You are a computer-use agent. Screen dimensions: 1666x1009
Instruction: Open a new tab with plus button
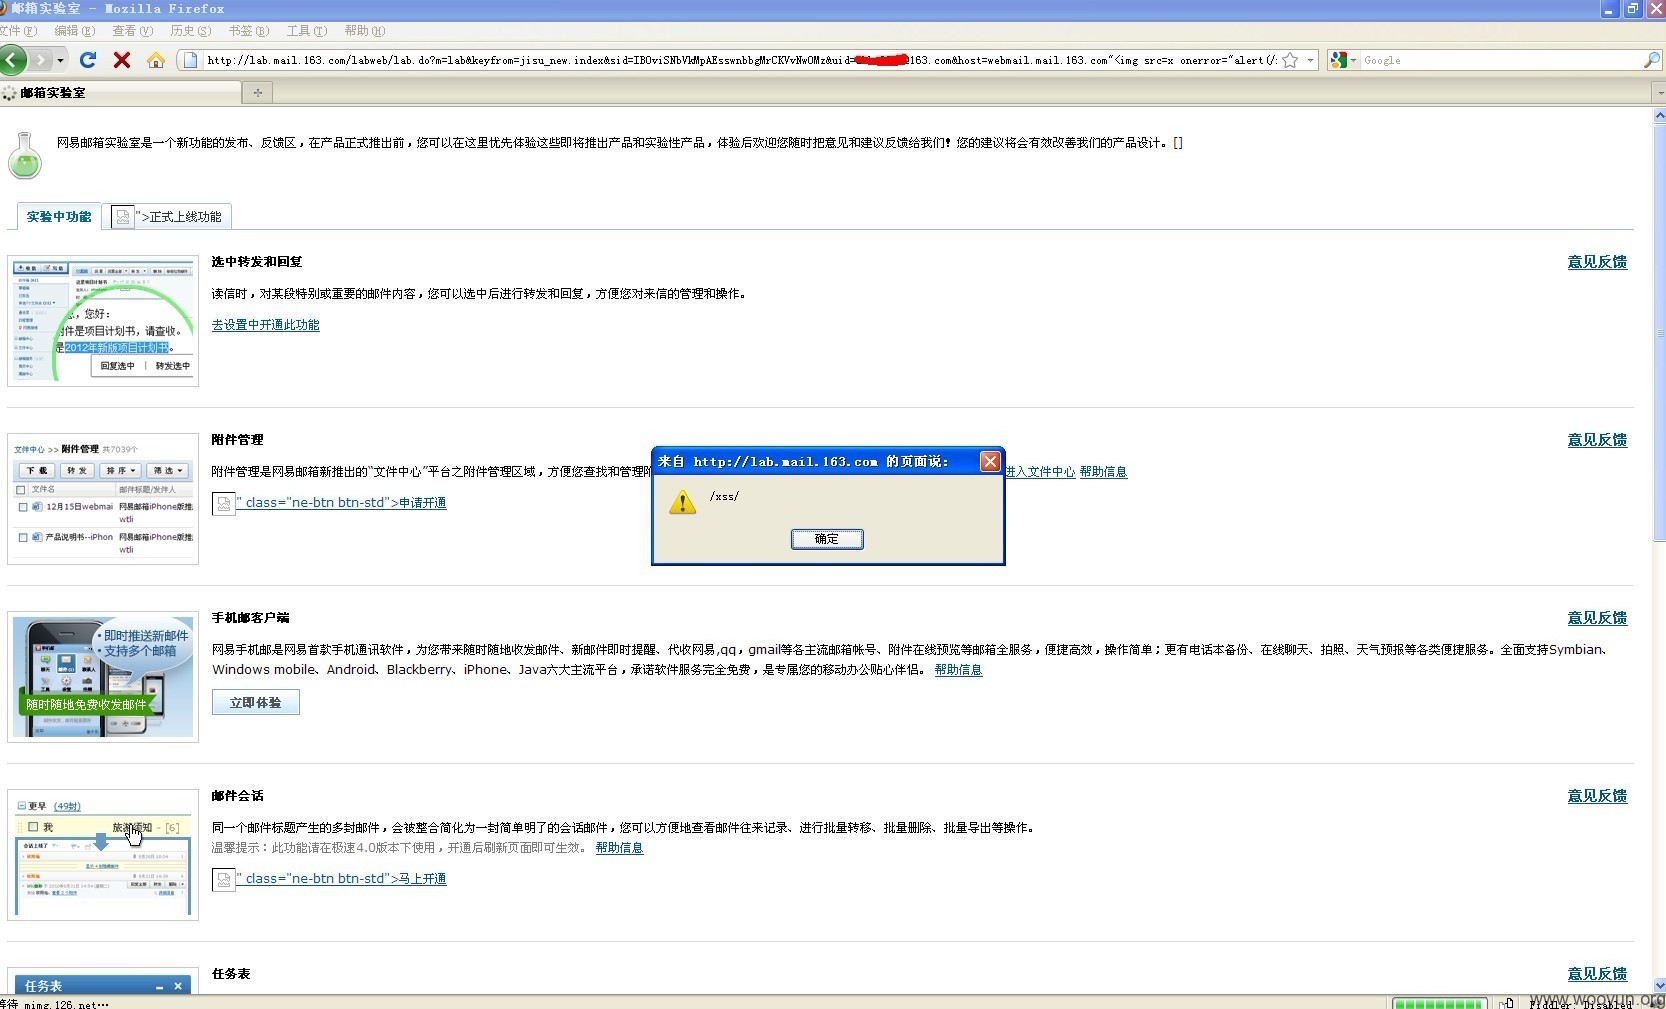click(257, 92)
